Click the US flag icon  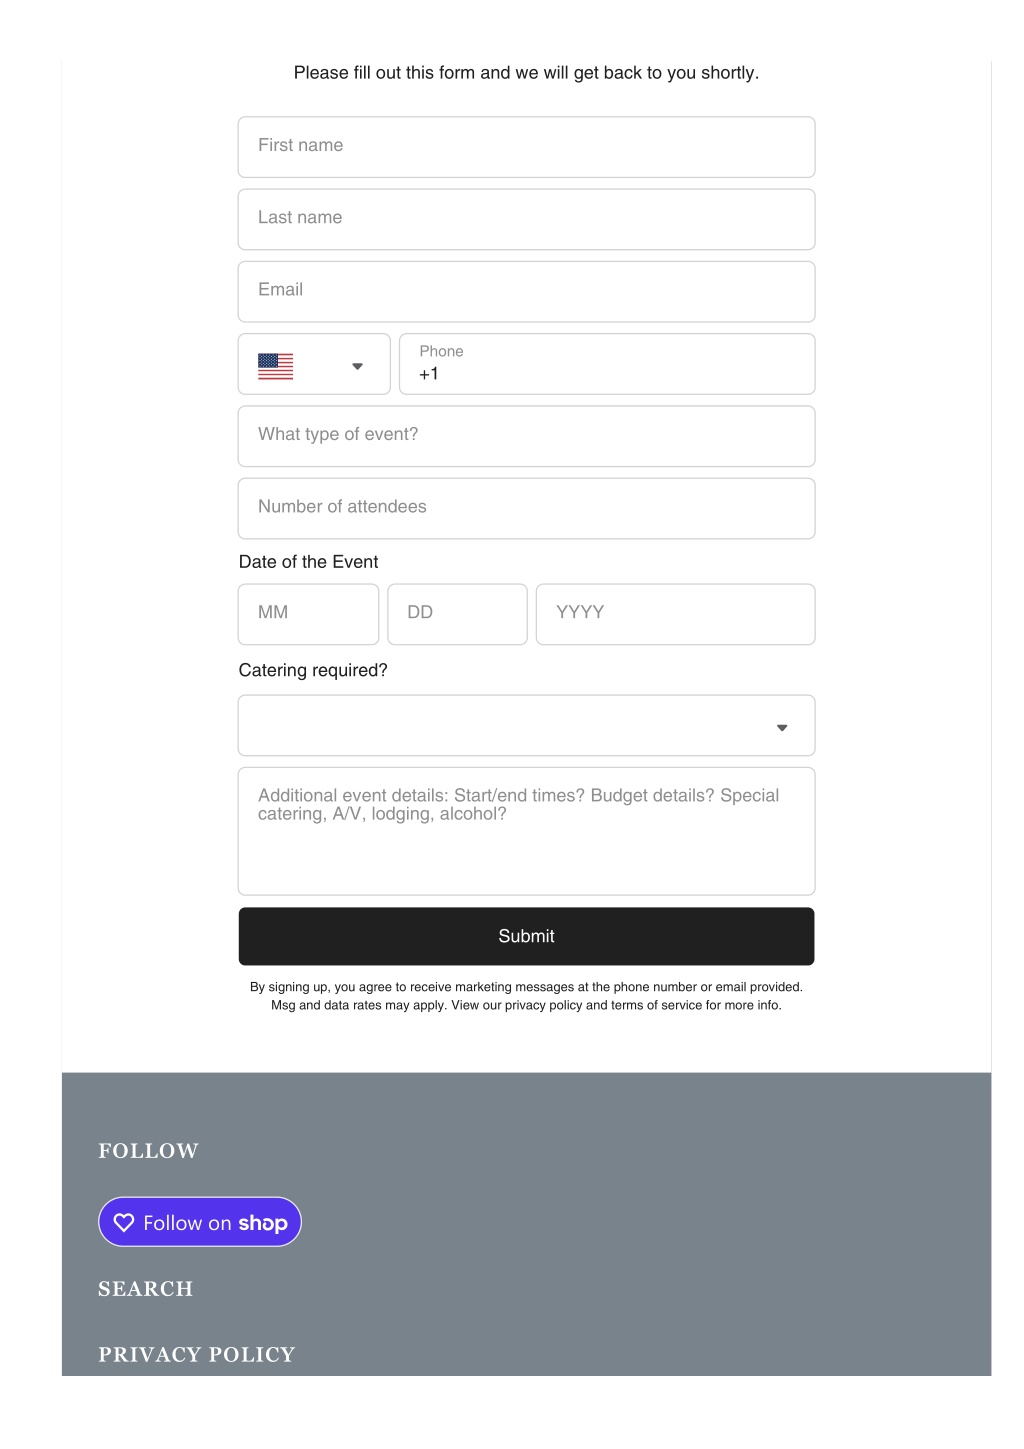(275, 366)
